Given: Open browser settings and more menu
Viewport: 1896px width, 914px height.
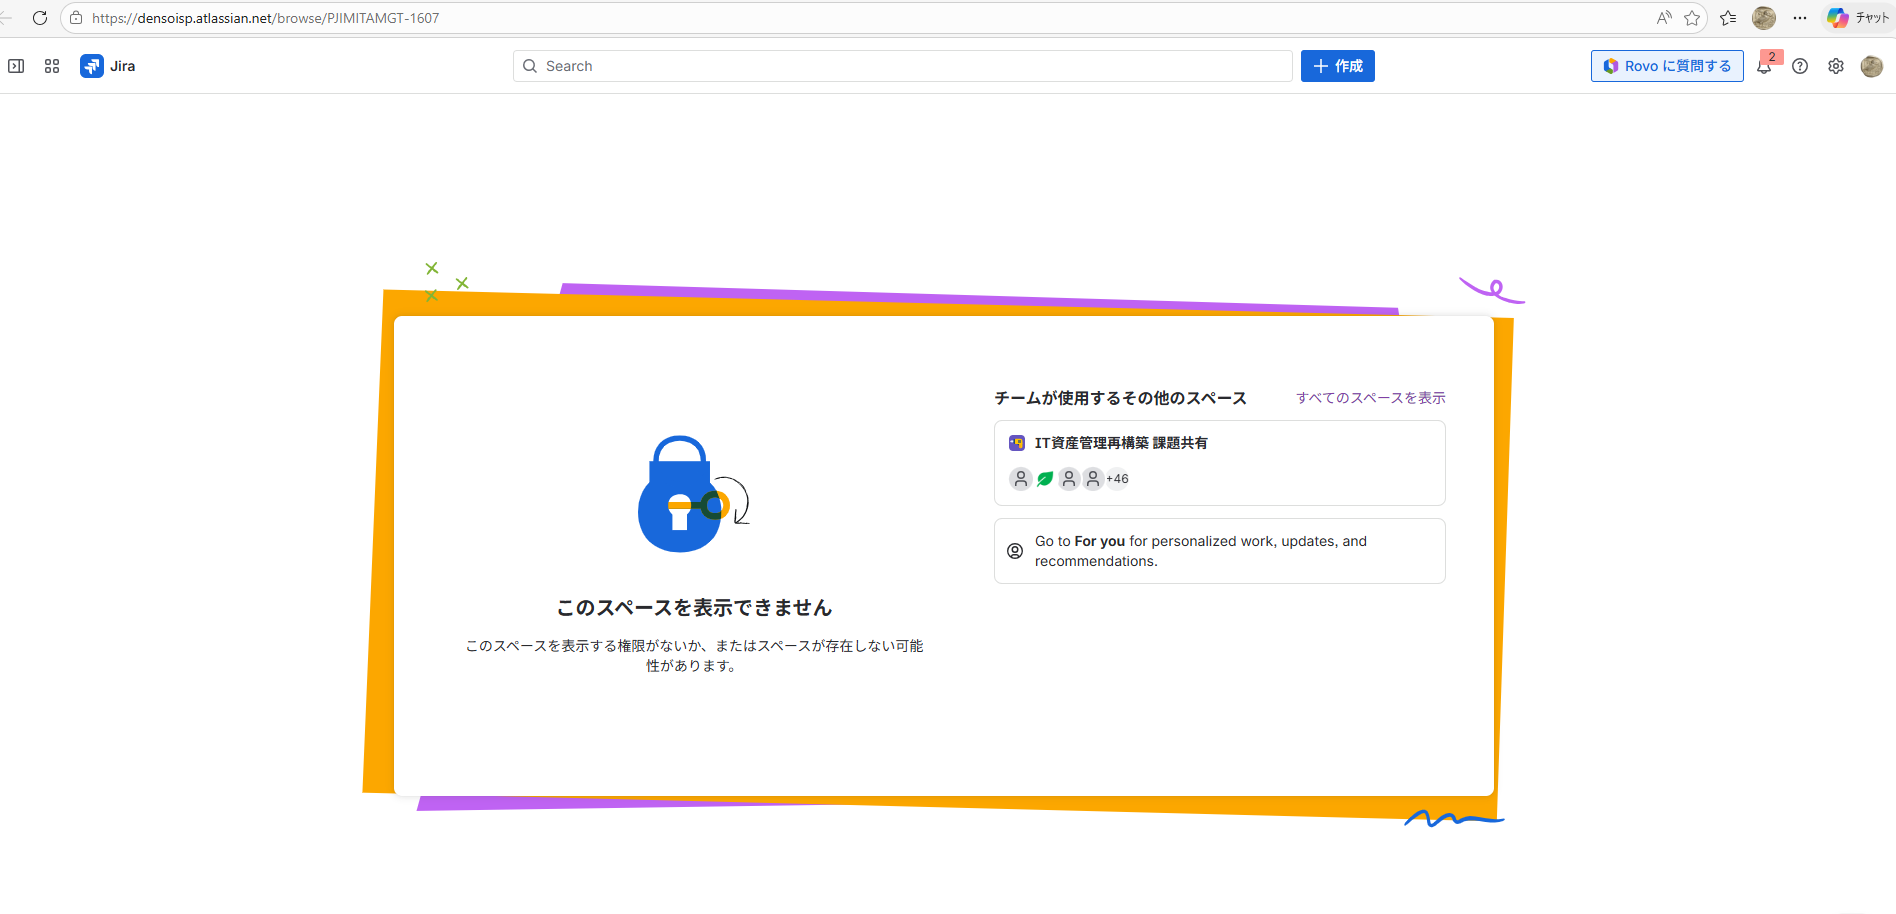Looking at the screenshot, I should pos(1800,18).
